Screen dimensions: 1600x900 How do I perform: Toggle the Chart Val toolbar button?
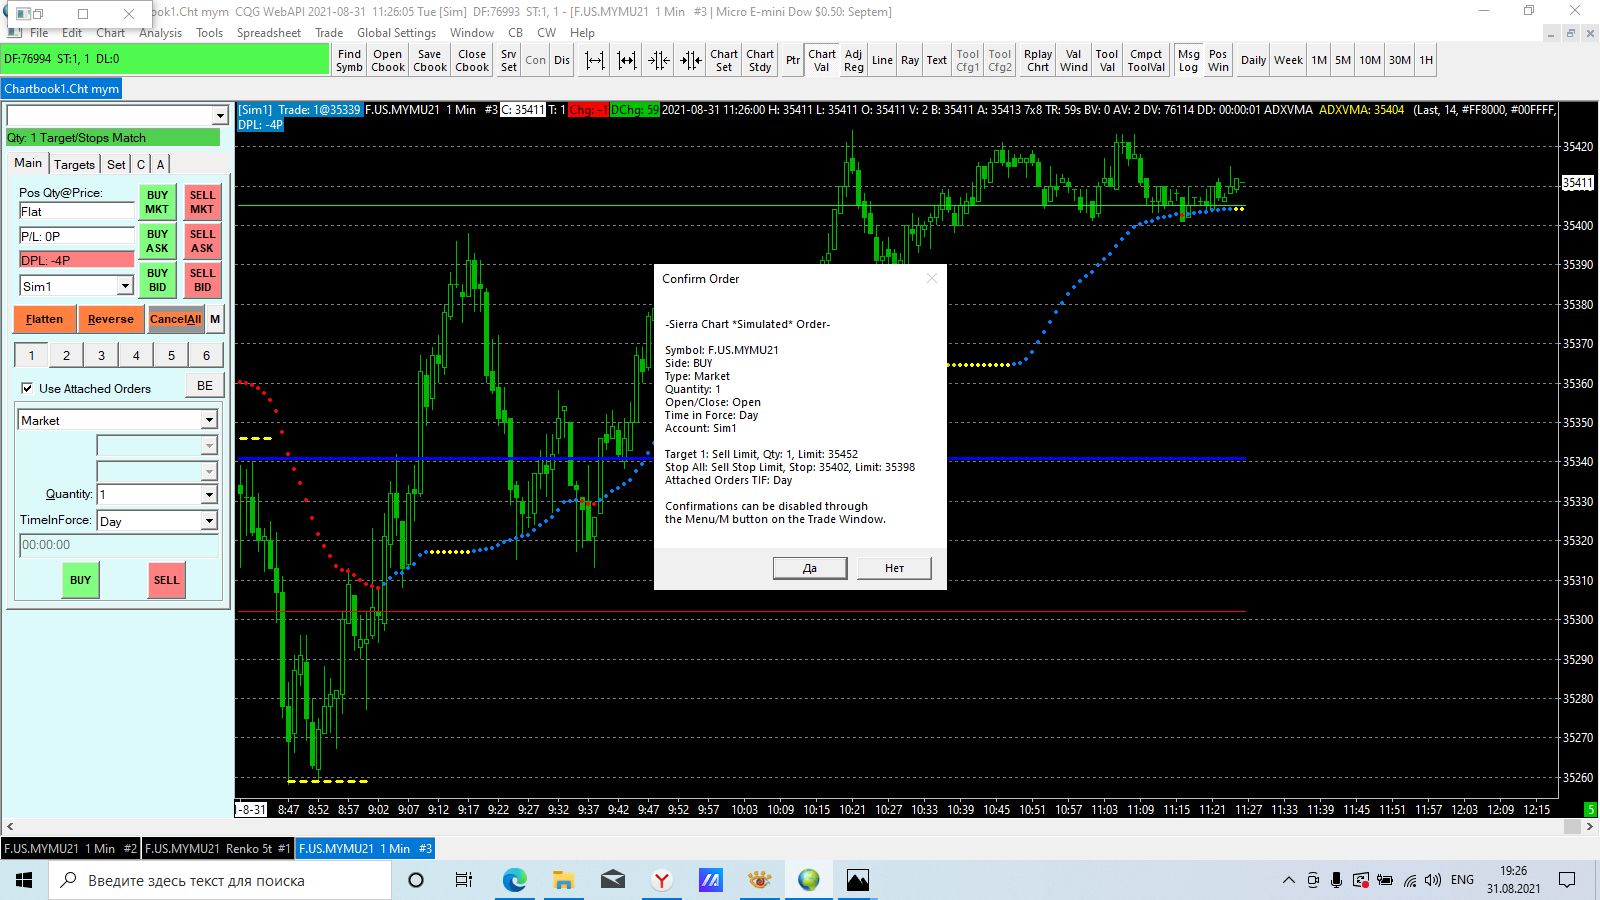(x=821, y=61)
